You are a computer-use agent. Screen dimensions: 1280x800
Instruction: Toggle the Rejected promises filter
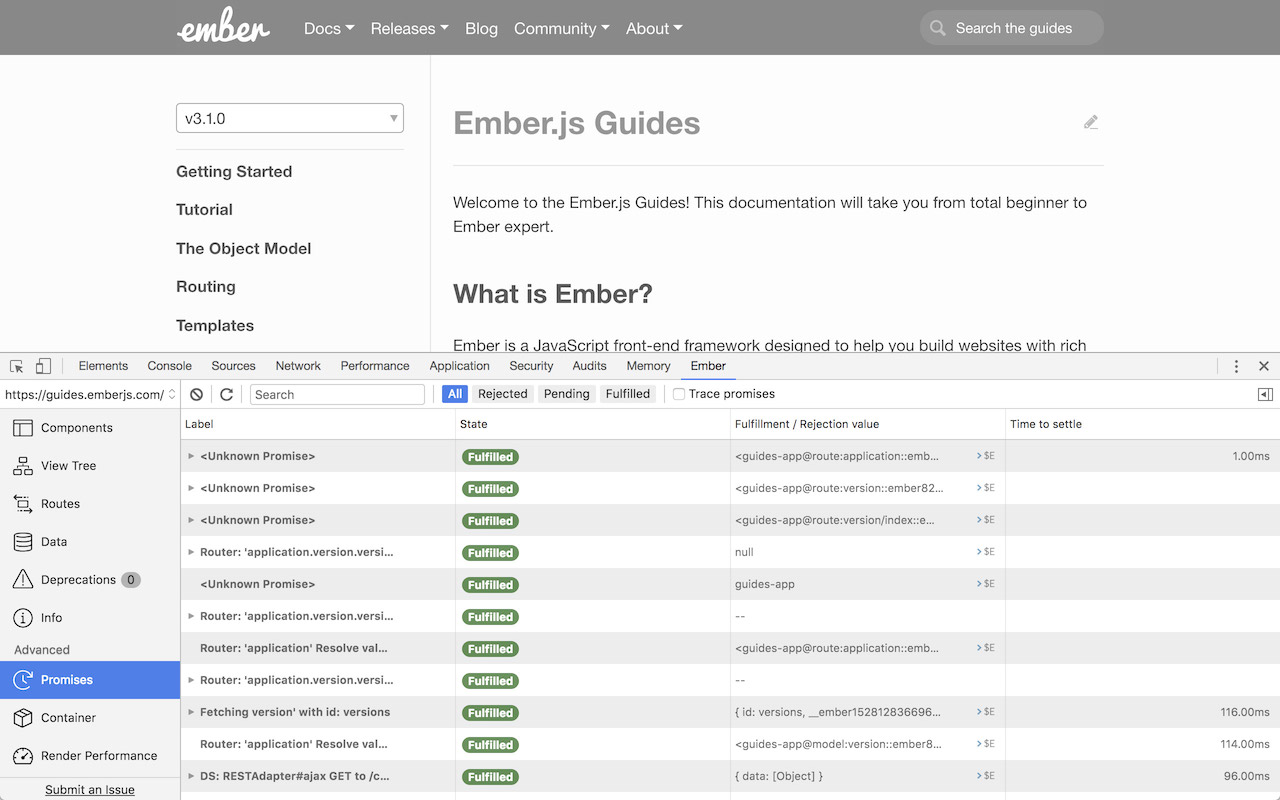pyautogui.click(x=503, y=393)
